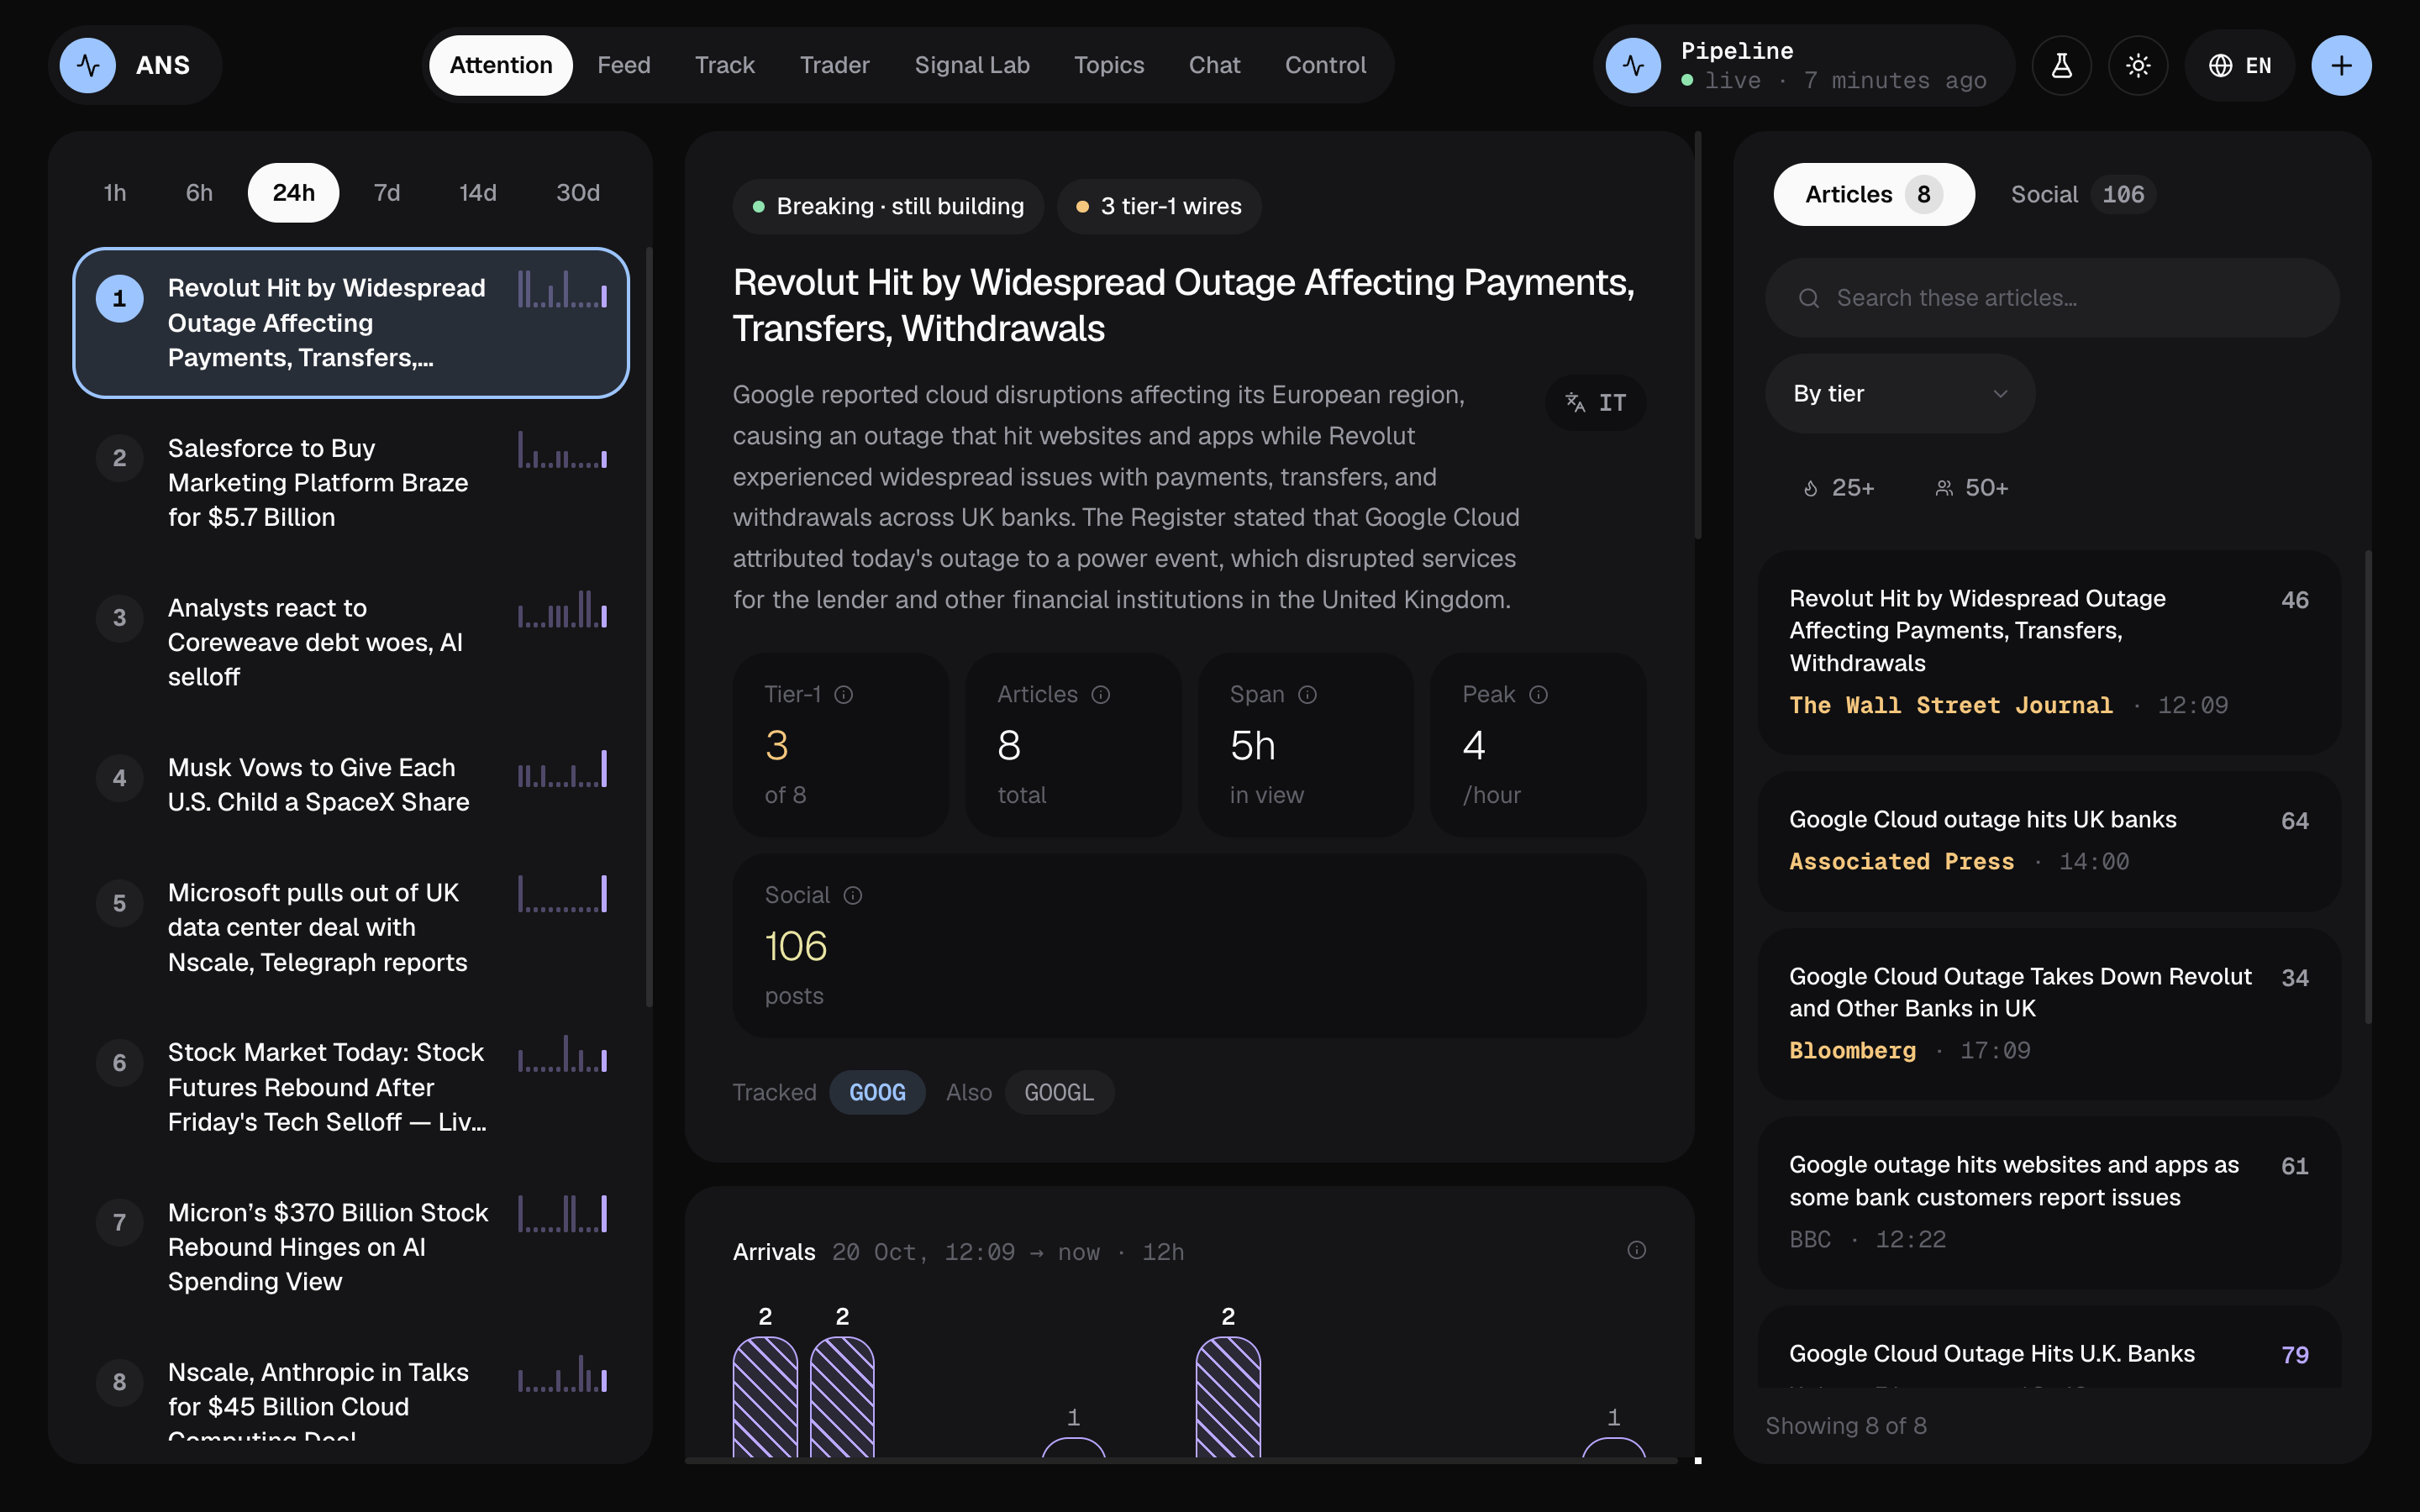Switch to the Feed tab
Image resolution: width=2420 pixels, height=1512 pixels.
[624, 65]
